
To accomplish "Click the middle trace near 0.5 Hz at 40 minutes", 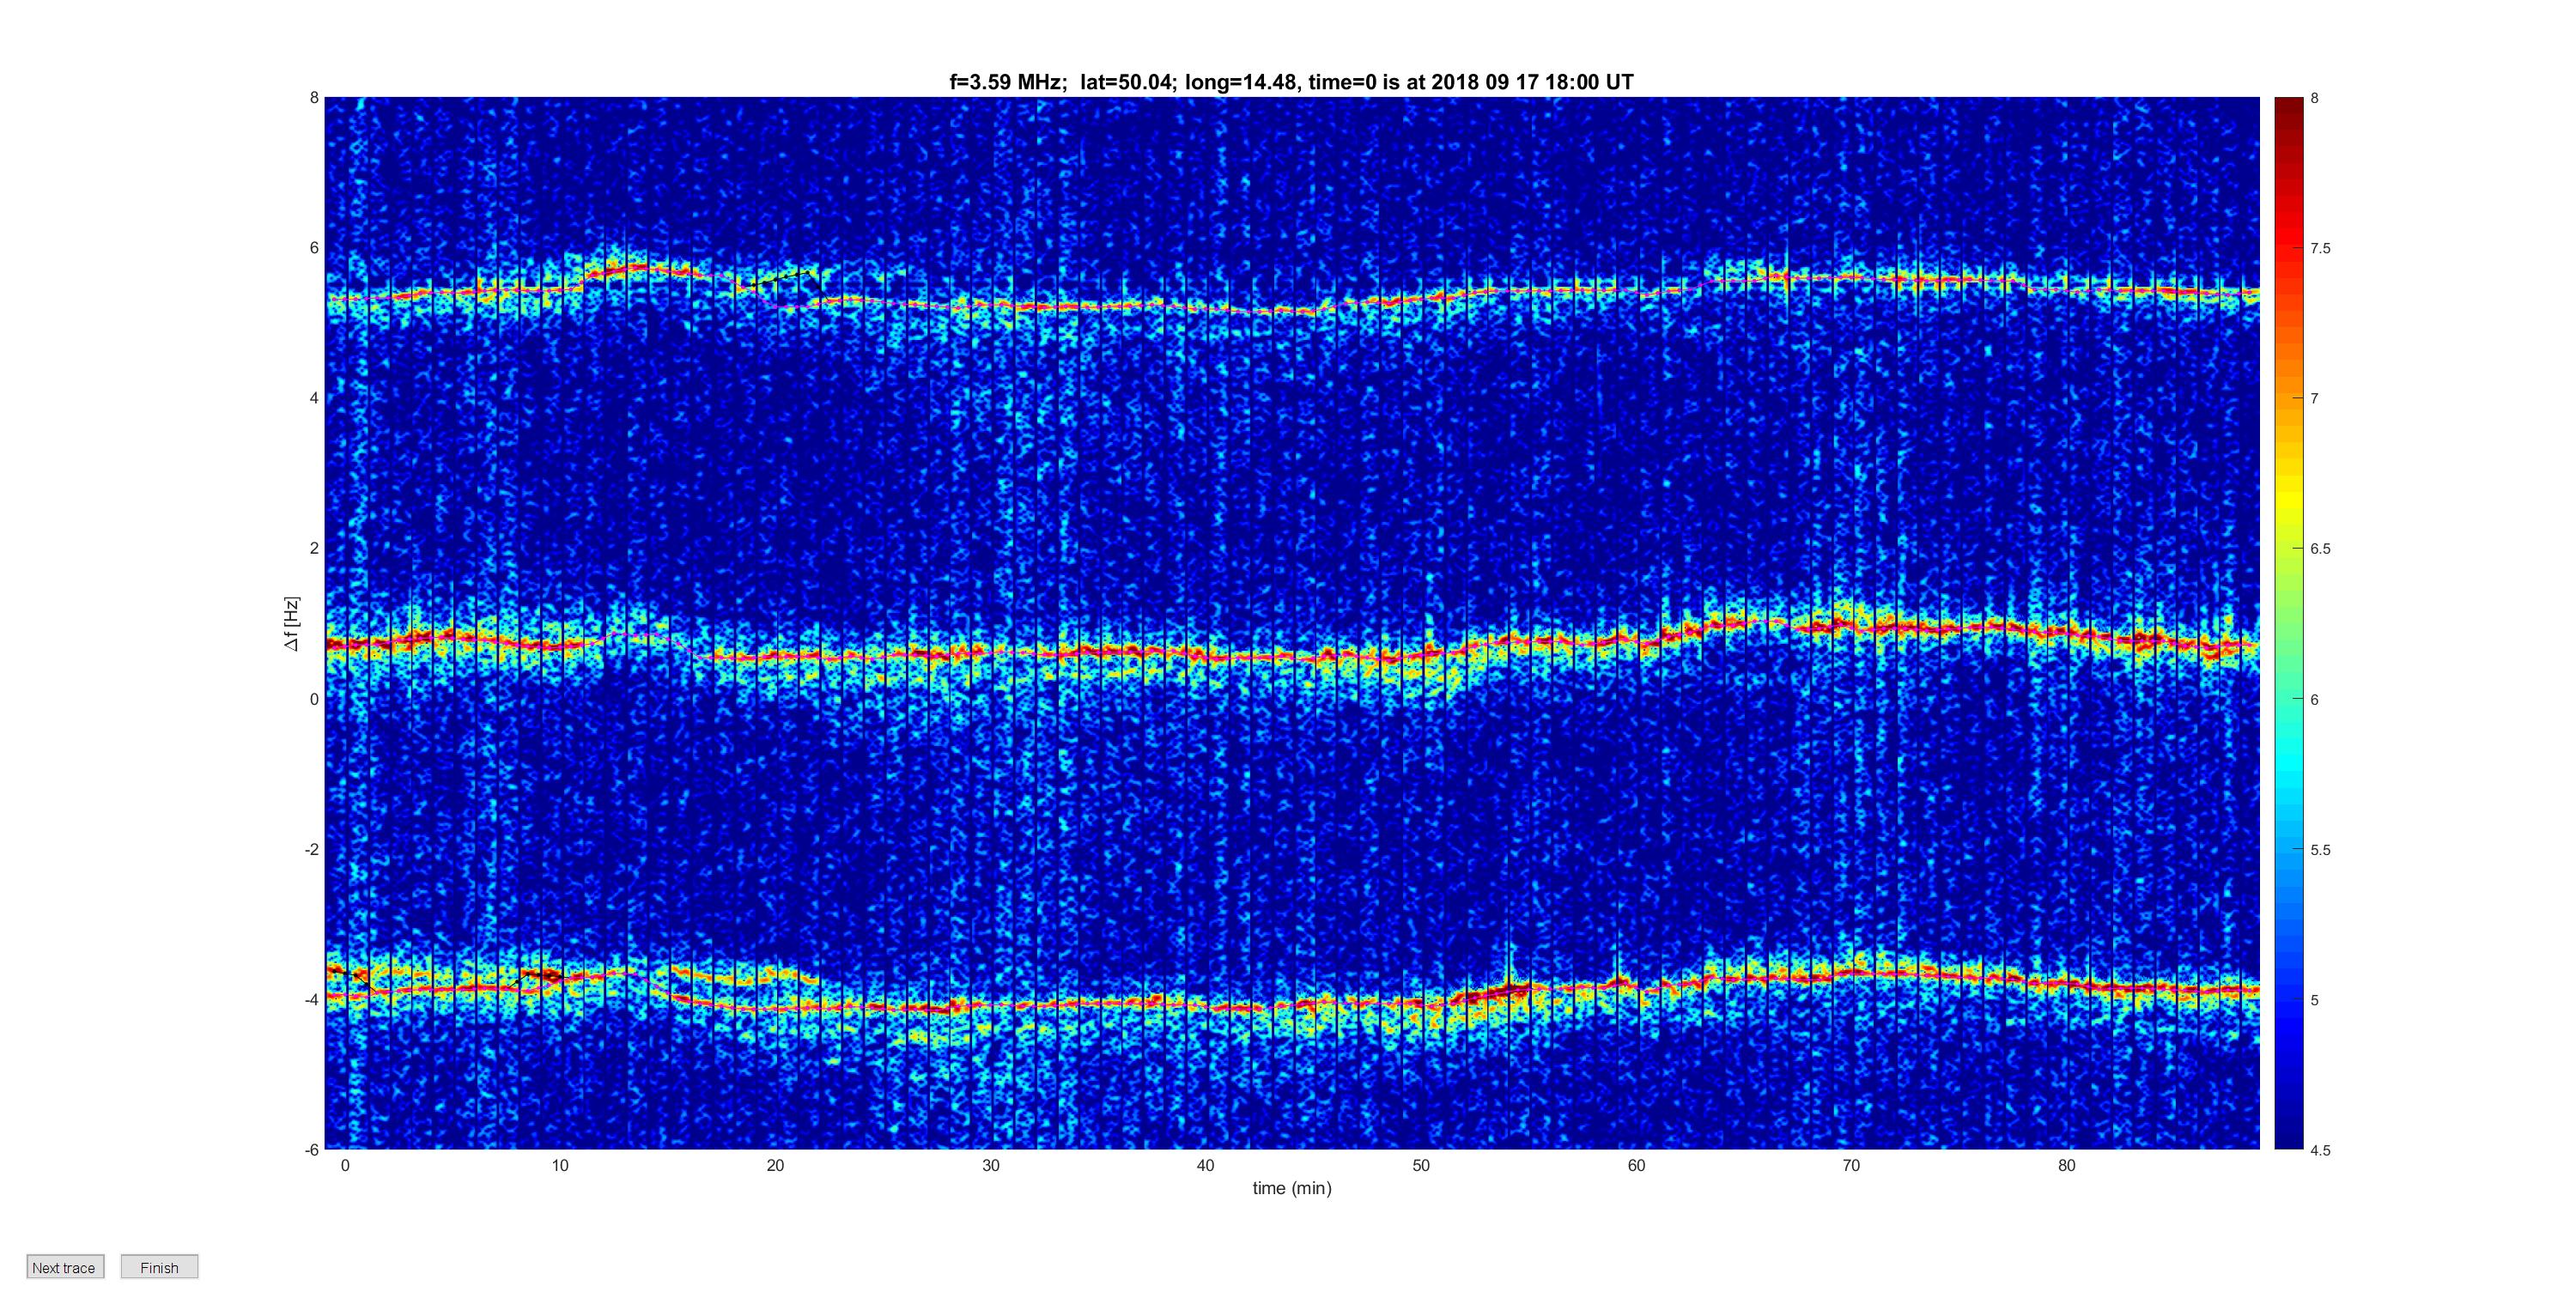I will (1206, 656).
